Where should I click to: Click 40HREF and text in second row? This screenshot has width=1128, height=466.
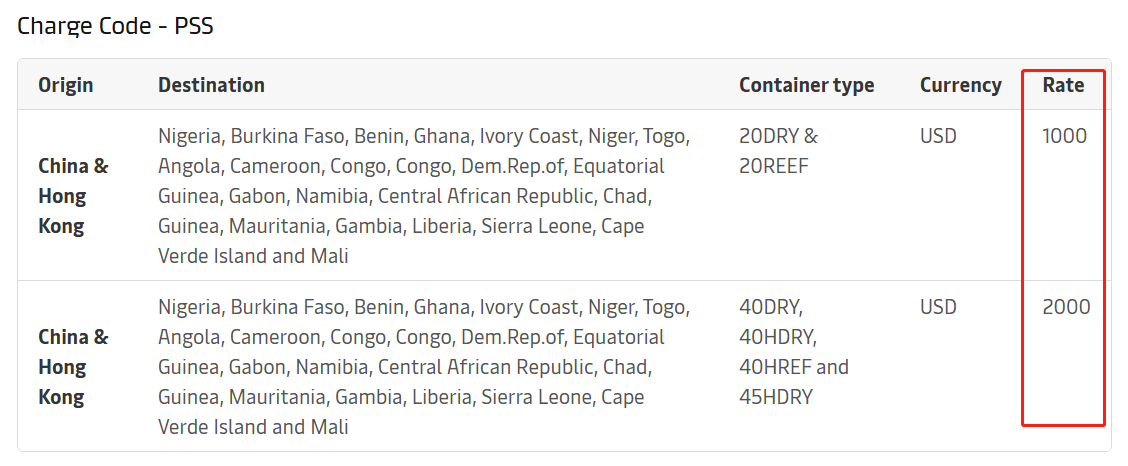(x=793, y=367)
